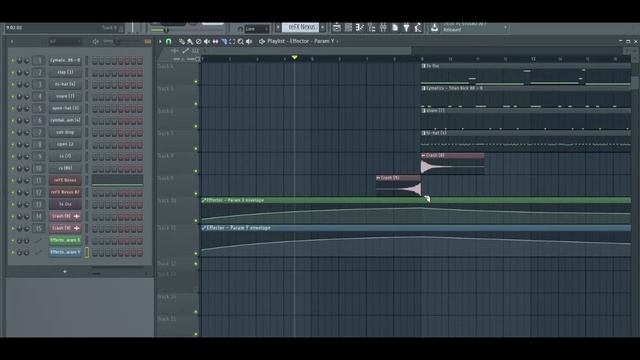This screenshot has width=640, height=360.
Task: Open the Piano roll icon in main toolbar
Action: pyautogui.click(x=360, y=27)
